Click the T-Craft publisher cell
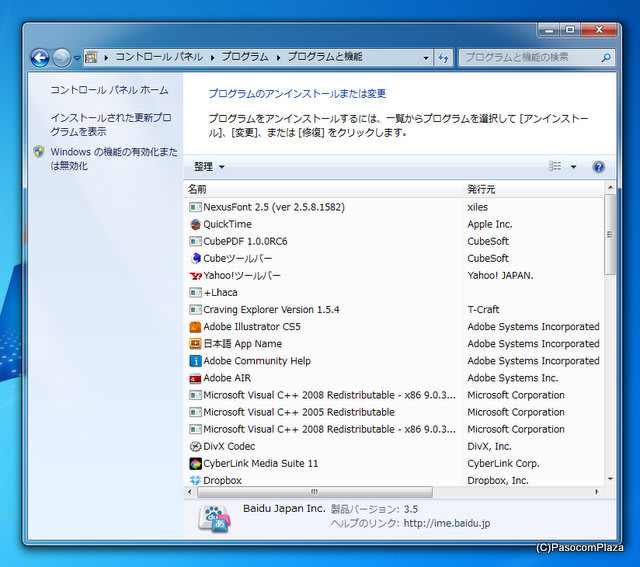Image resolution: width=640 pixels, height=567 pixels. pyautogui.click(x=483, y=309)
